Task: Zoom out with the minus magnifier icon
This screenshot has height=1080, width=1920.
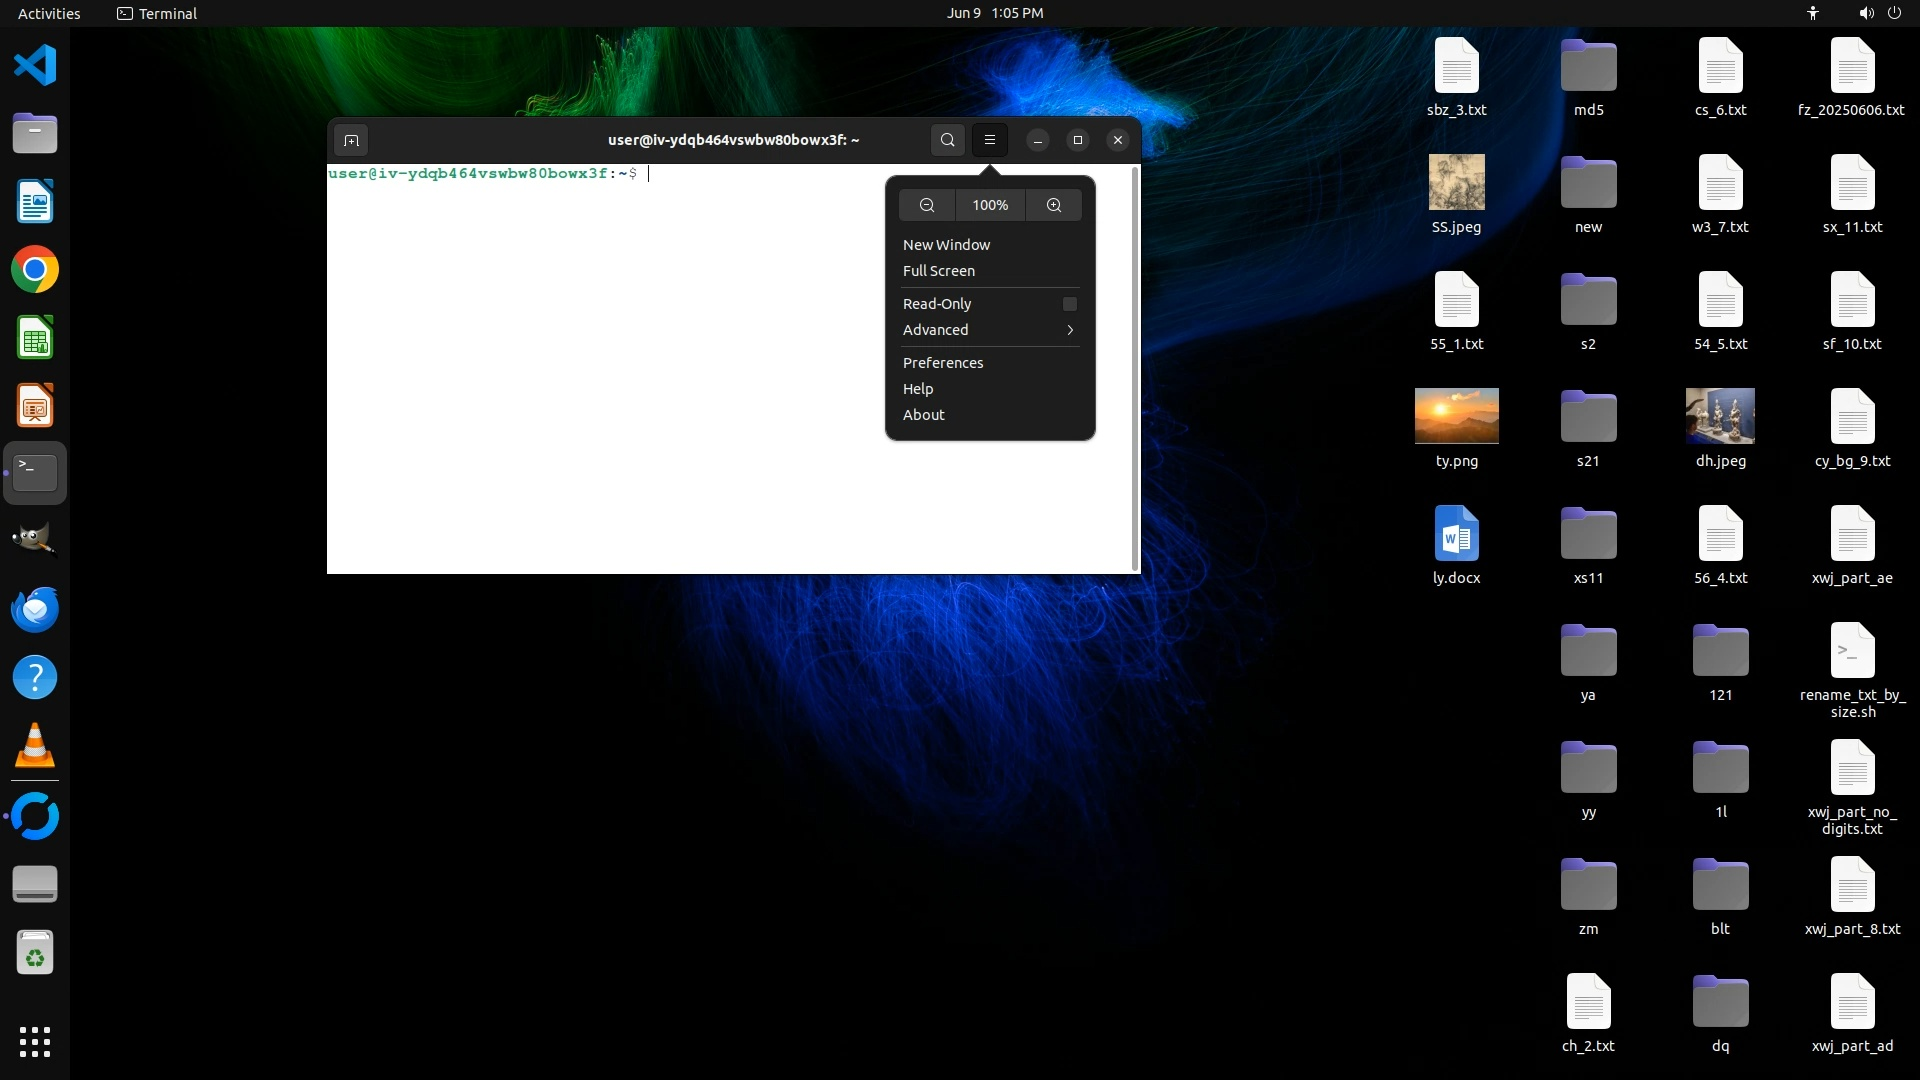Action: pyautogui.click(x=927, y=205)
